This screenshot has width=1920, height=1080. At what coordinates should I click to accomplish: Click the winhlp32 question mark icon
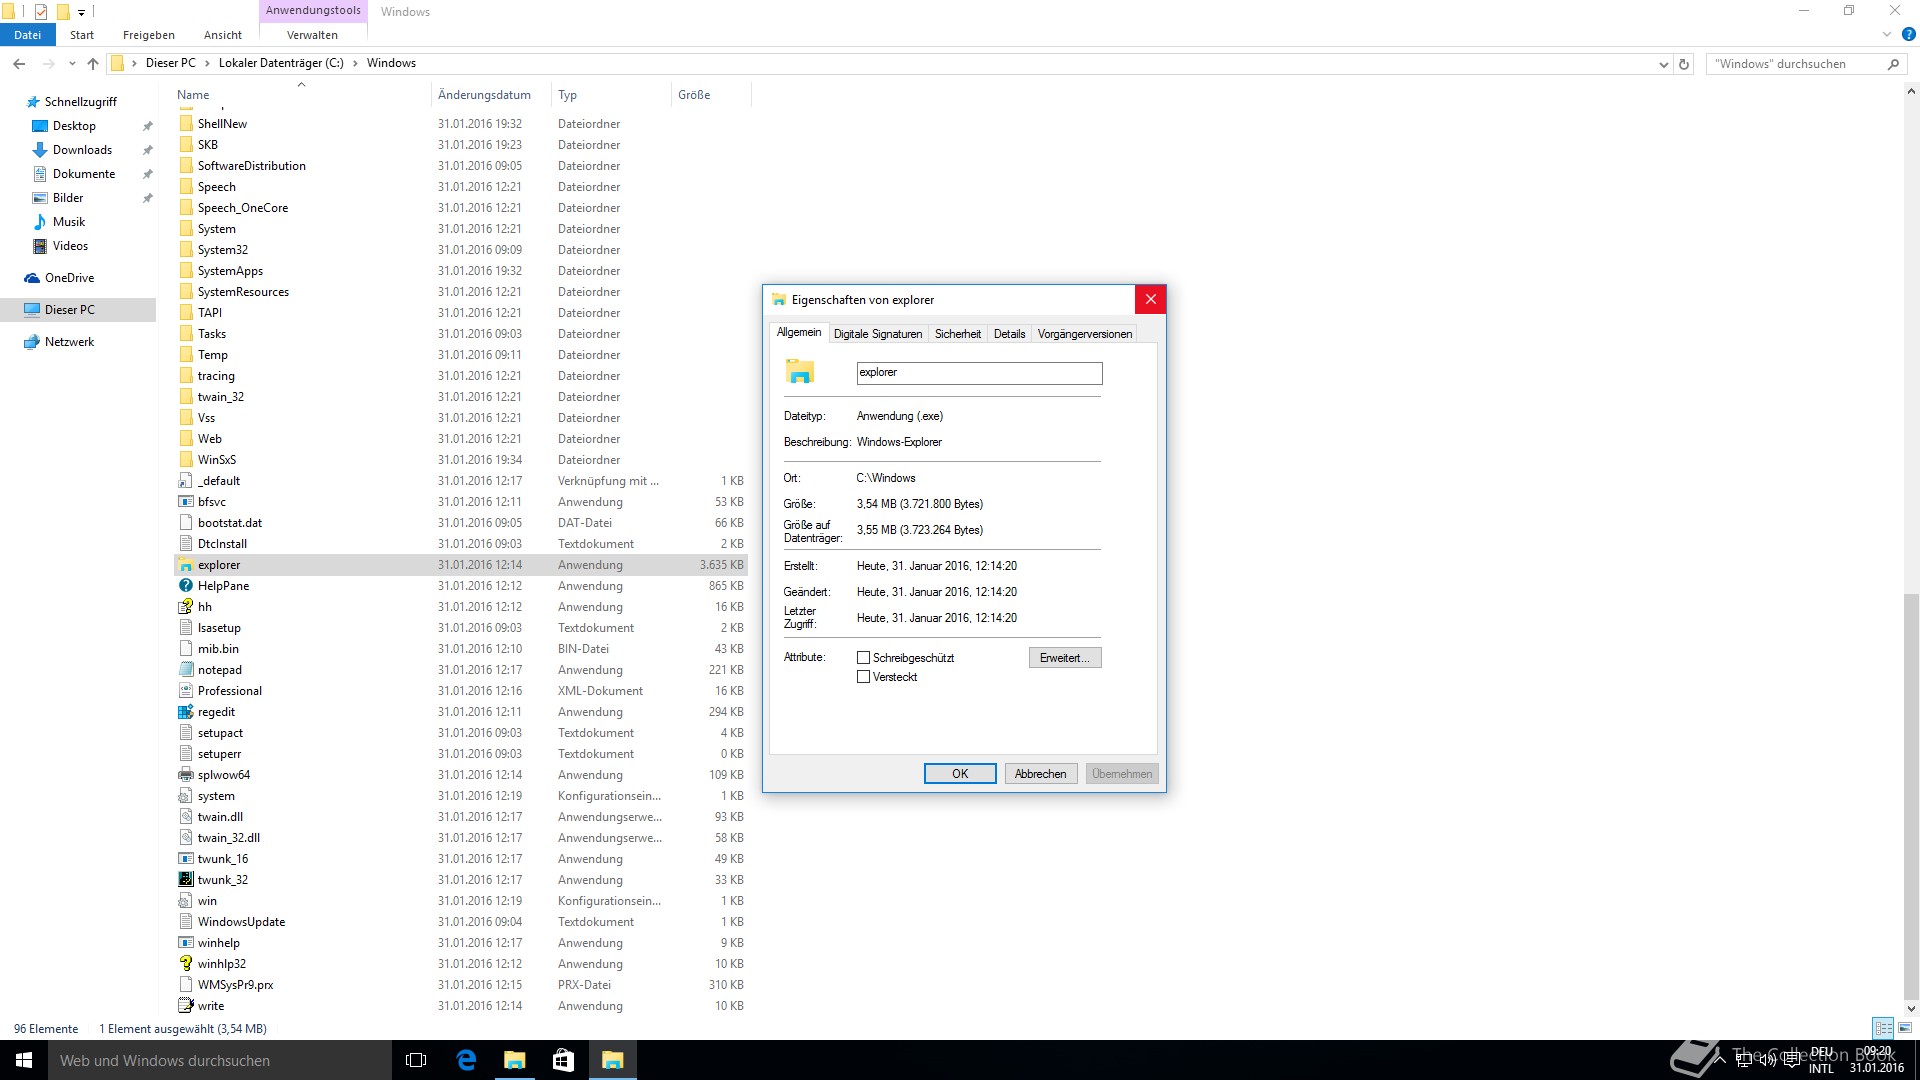click(x=185, y=964)
